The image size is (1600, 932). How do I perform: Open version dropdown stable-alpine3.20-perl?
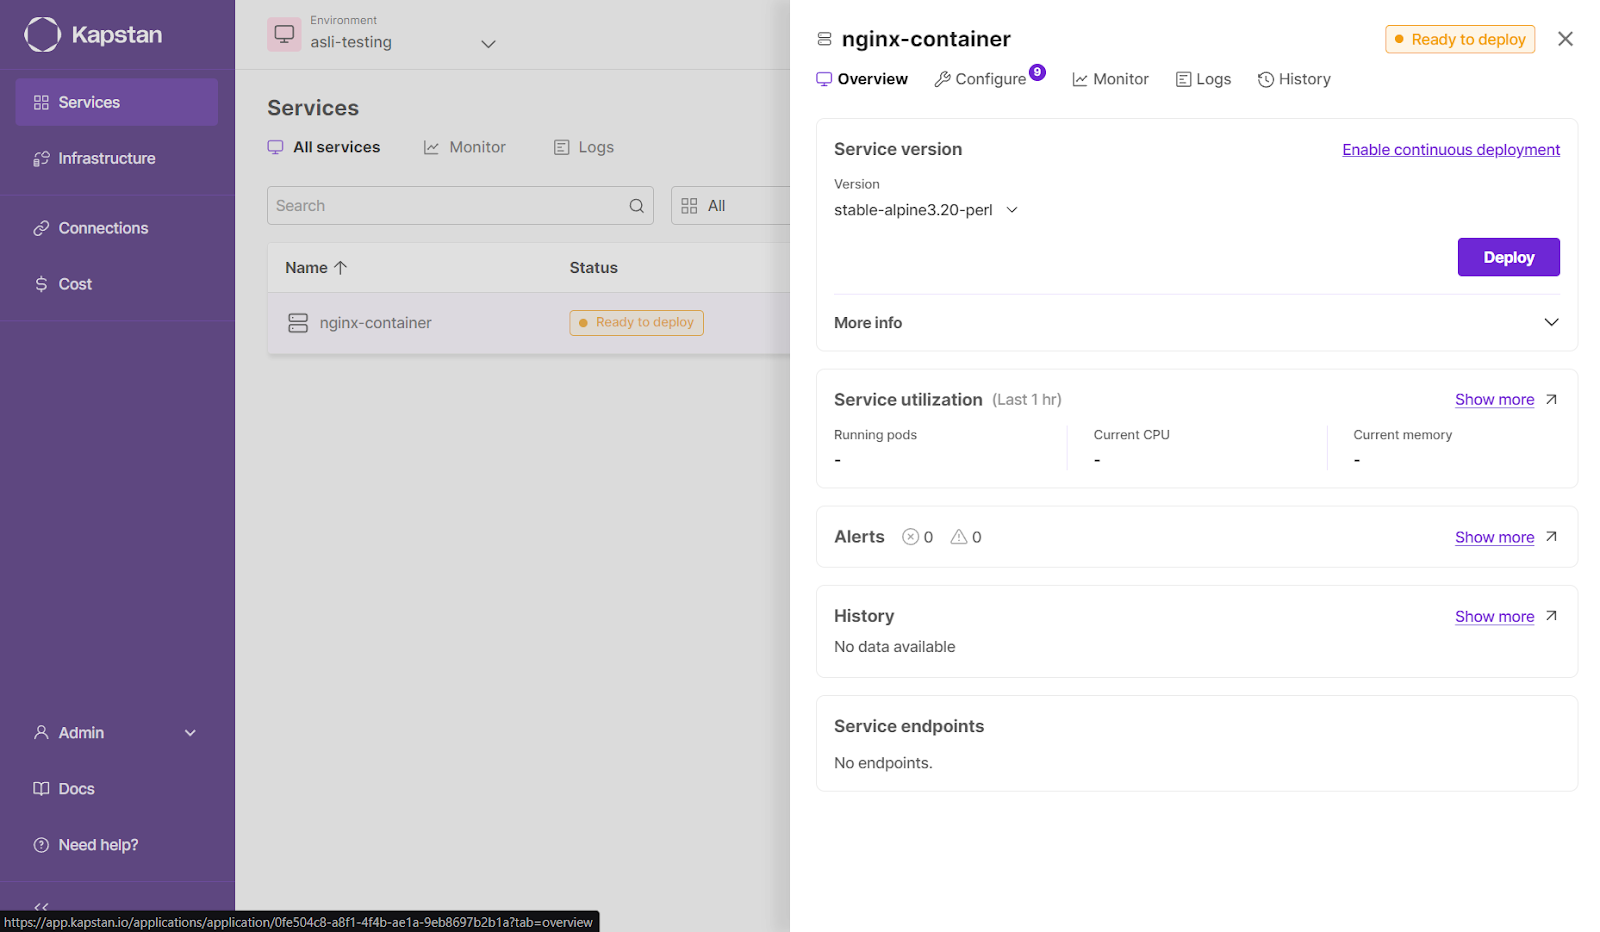click(926, 210)
